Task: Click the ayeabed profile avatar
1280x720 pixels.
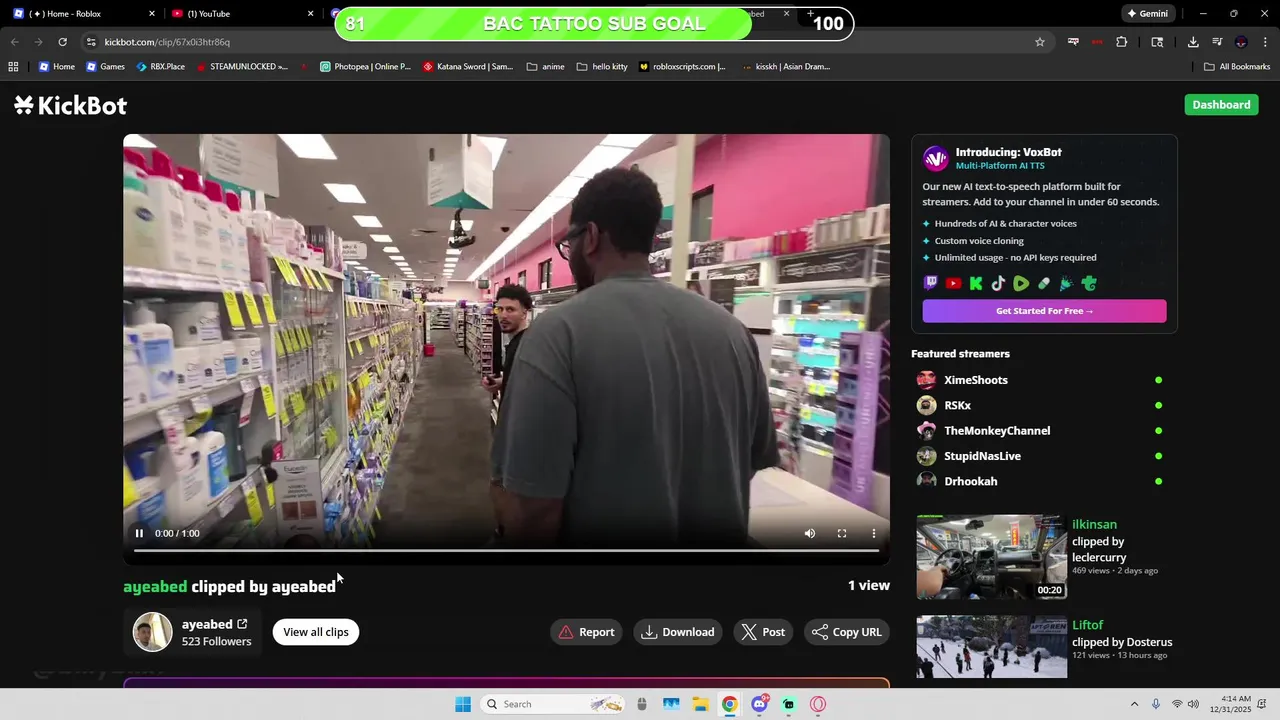Action: coord(153,632)
